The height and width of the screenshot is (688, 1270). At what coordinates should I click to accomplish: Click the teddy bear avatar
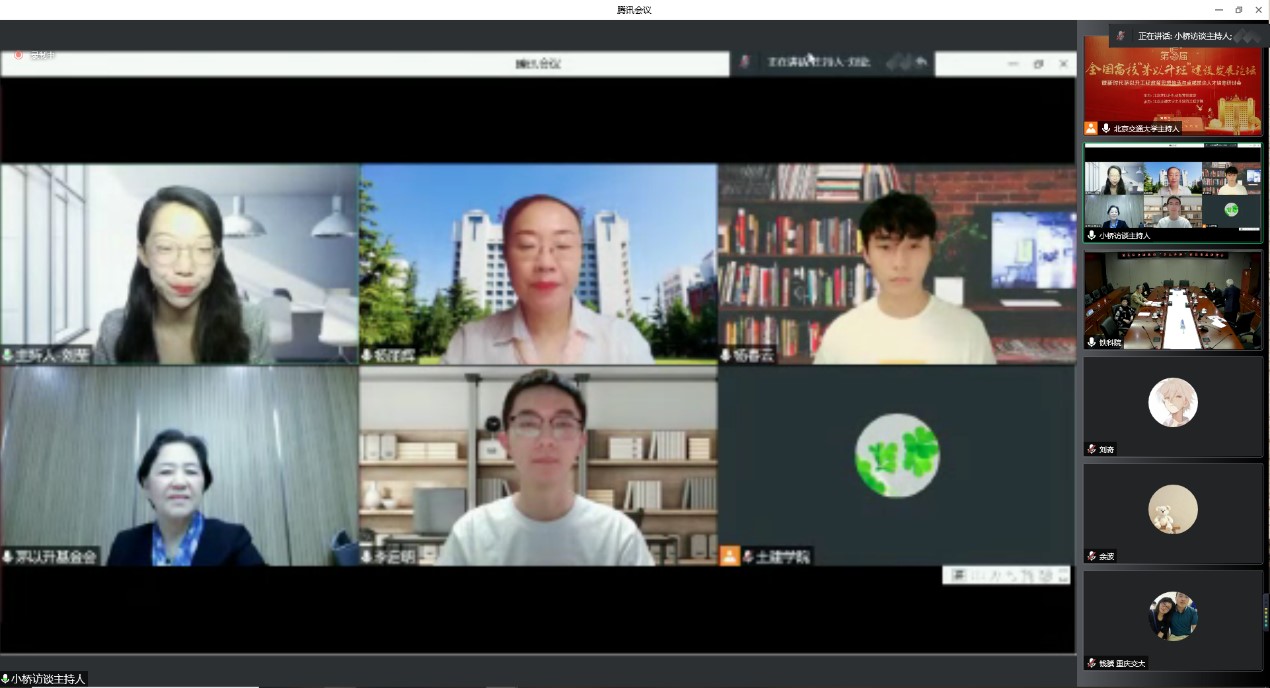click(1172, 509)
